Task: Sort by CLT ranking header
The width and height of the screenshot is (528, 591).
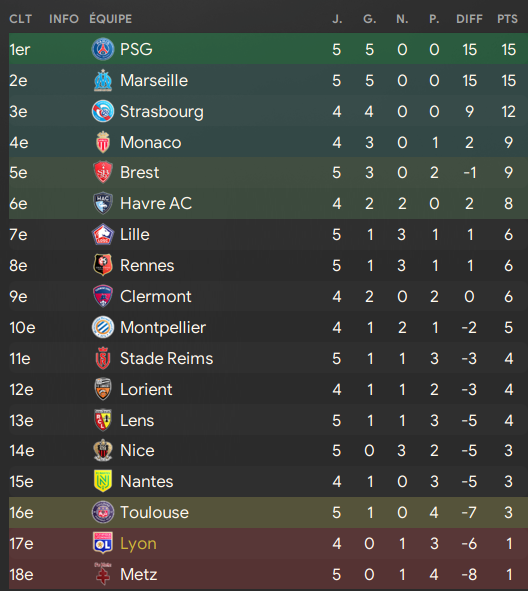Action: [x=21, y=19]
